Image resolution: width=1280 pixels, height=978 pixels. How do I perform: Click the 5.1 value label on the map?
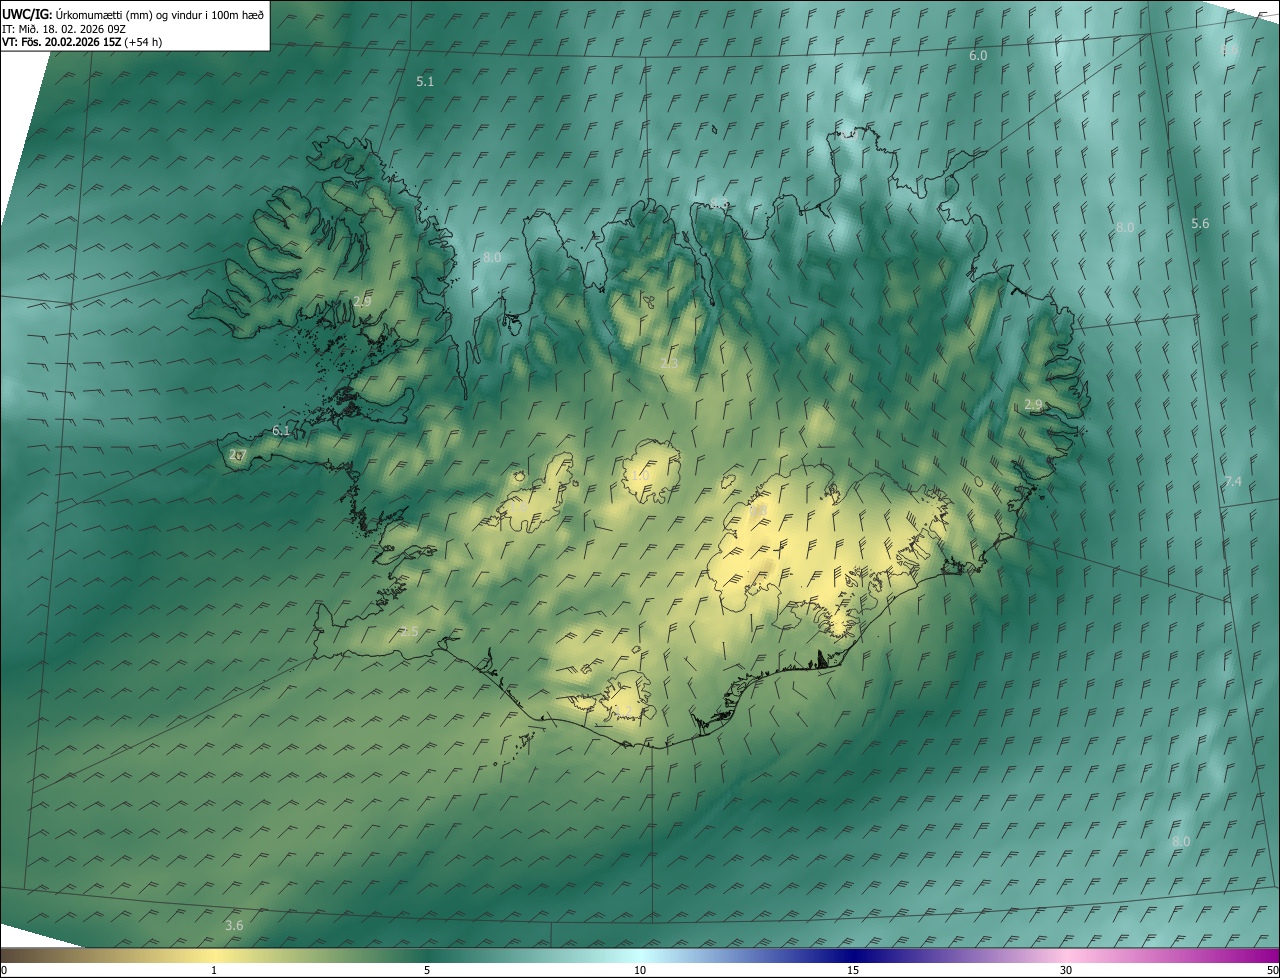425,82
